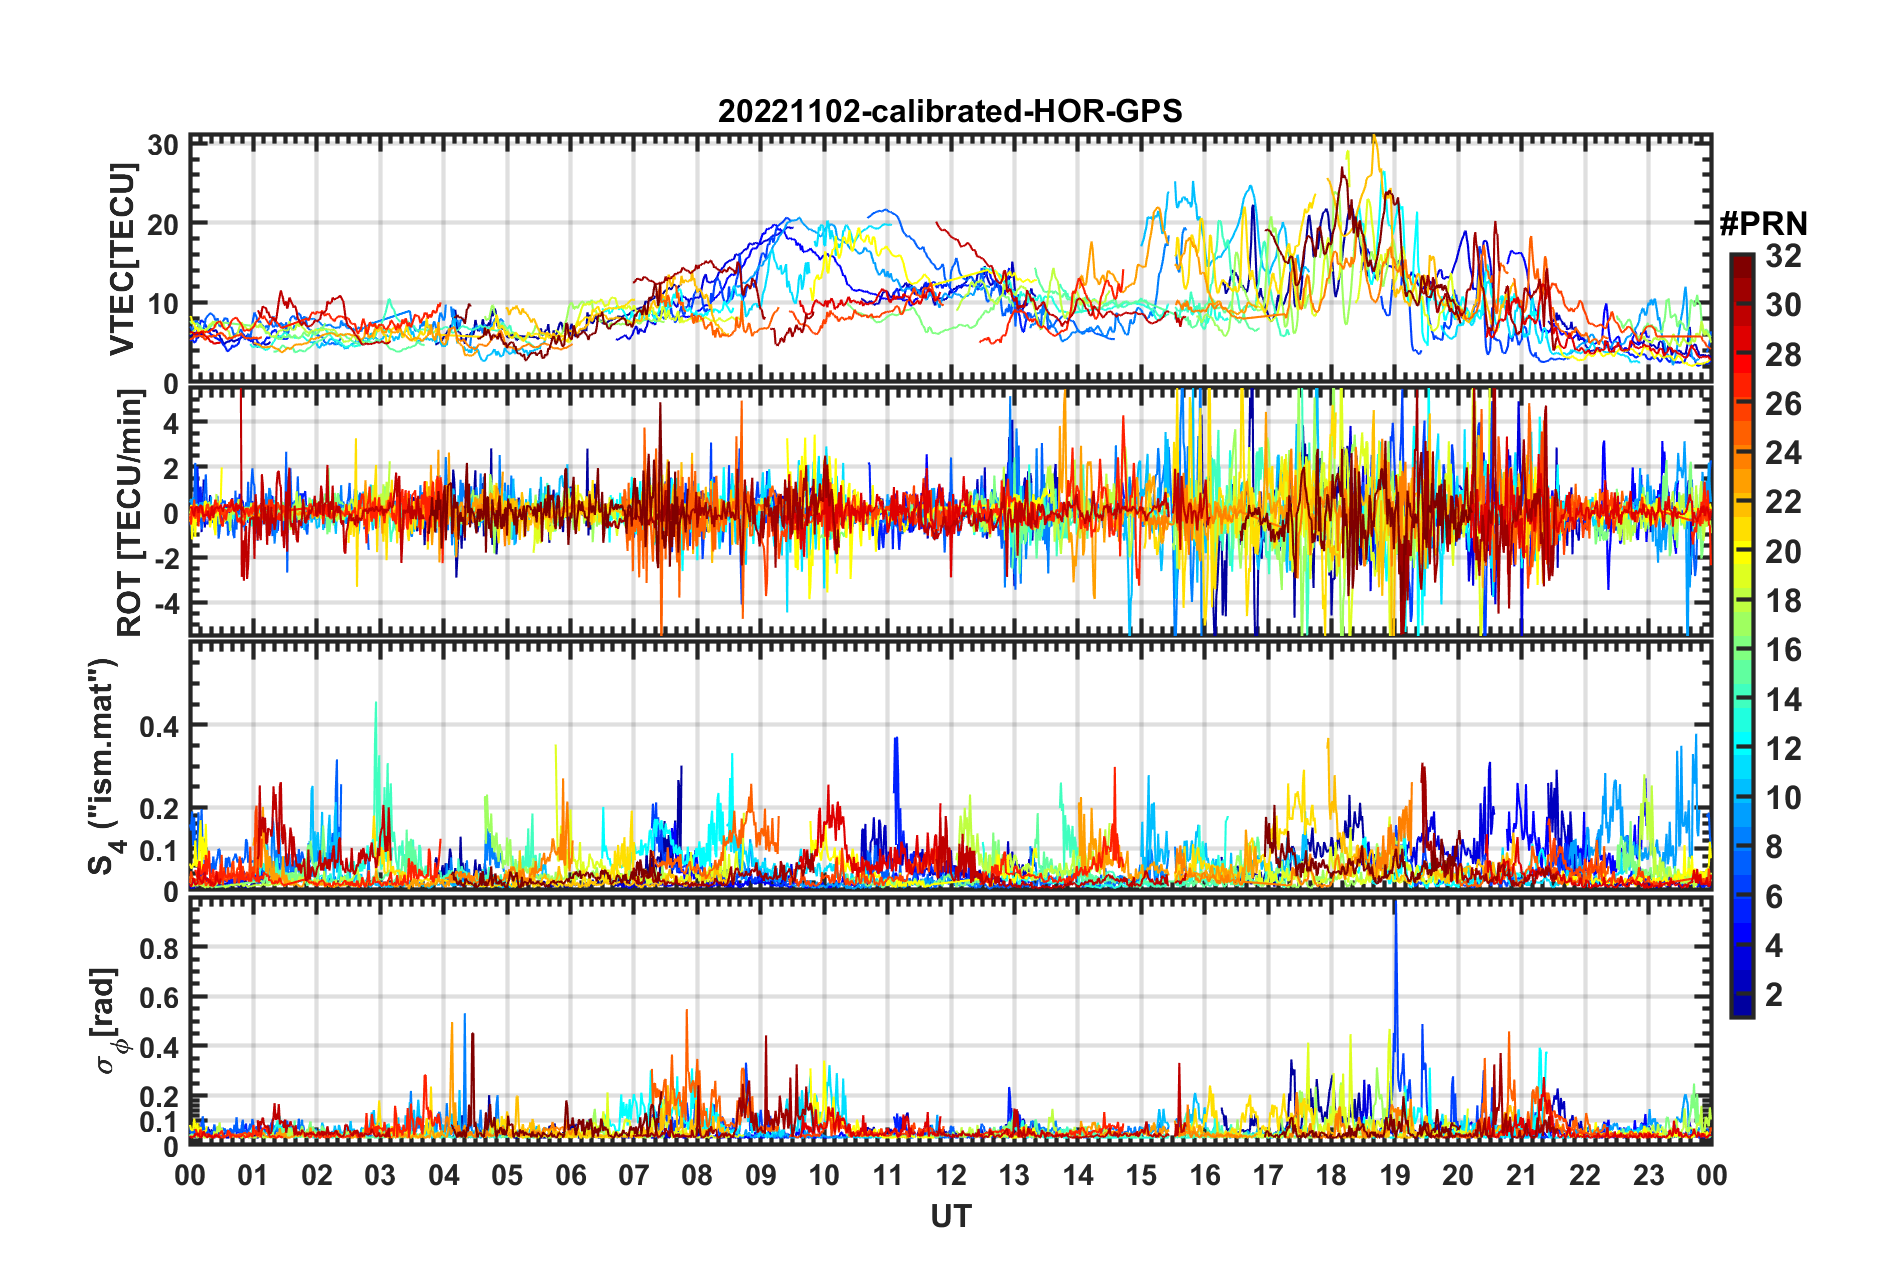Image resolution: width=1902 pixels, height=1272 pixels.
Task: Click the colorbar tick label 16
Action: (1783, 650)
